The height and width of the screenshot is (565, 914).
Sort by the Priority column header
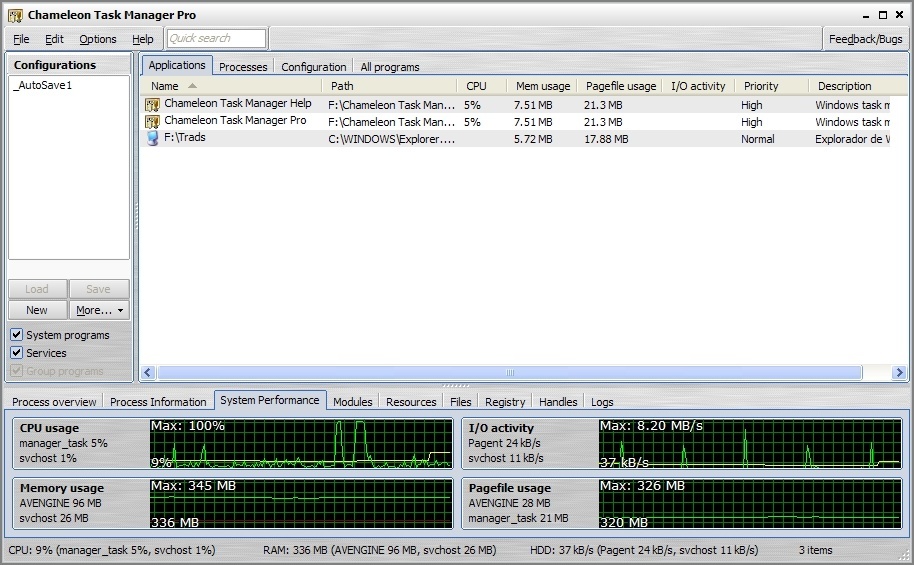(x=772, y=86)
